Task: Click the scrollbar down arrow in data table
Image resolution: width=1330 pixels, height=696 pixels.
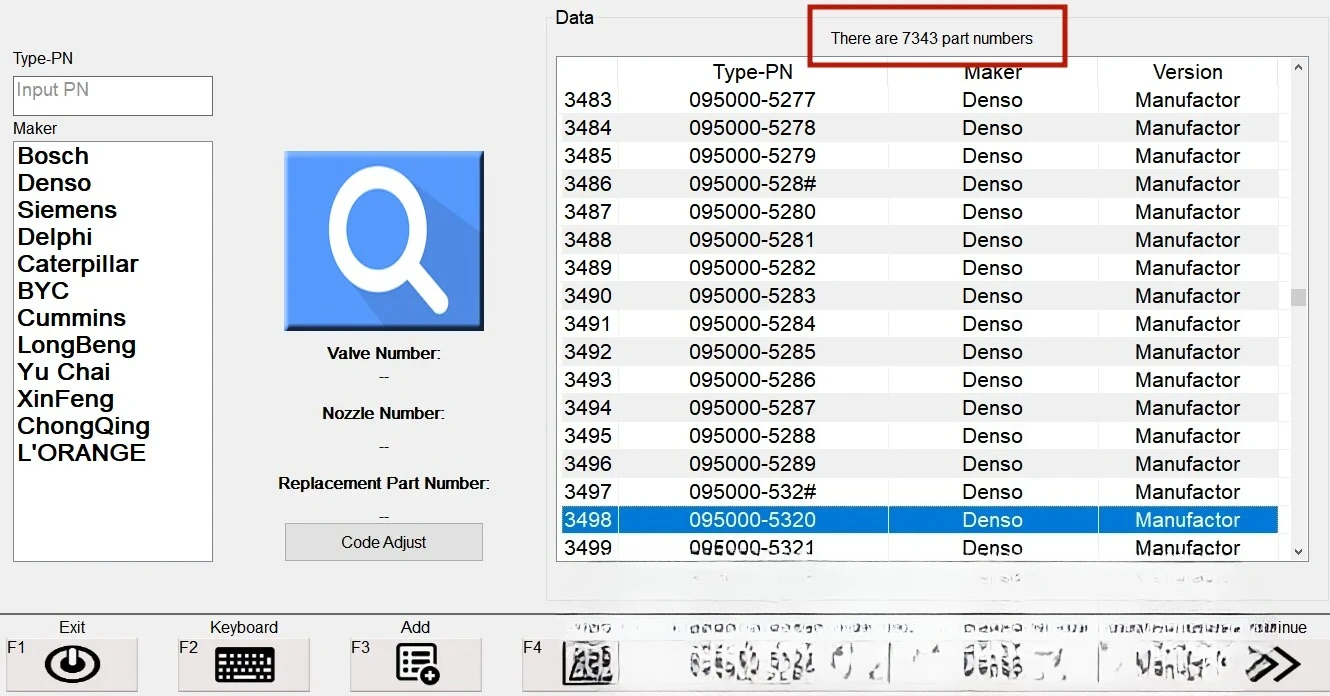Action: tap(1298, 551)
